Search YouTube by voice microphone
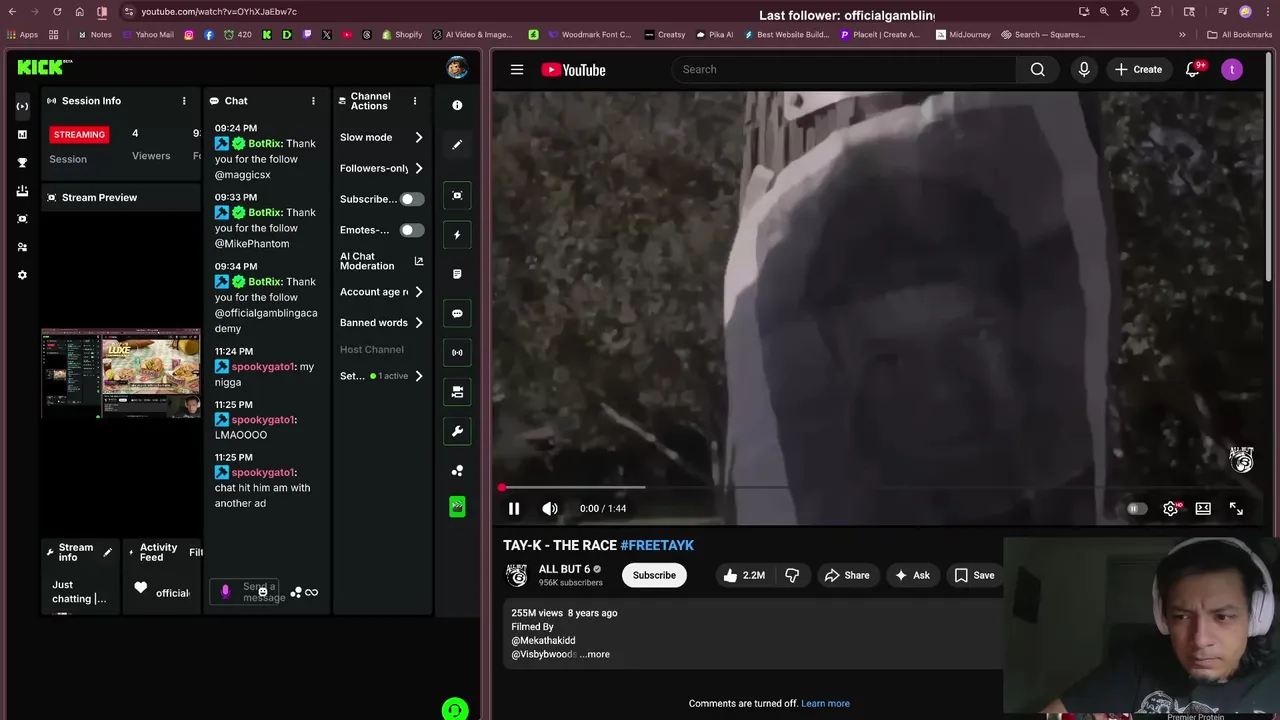 click(x=1084, y=69)
